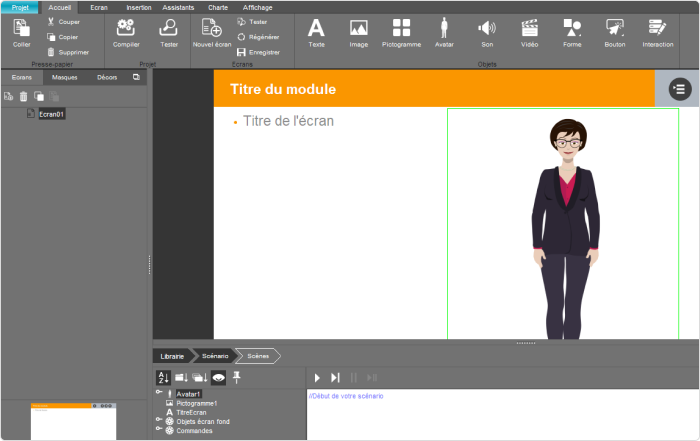
Task: Click Enregistrer to save the screen
Action: 258,52
